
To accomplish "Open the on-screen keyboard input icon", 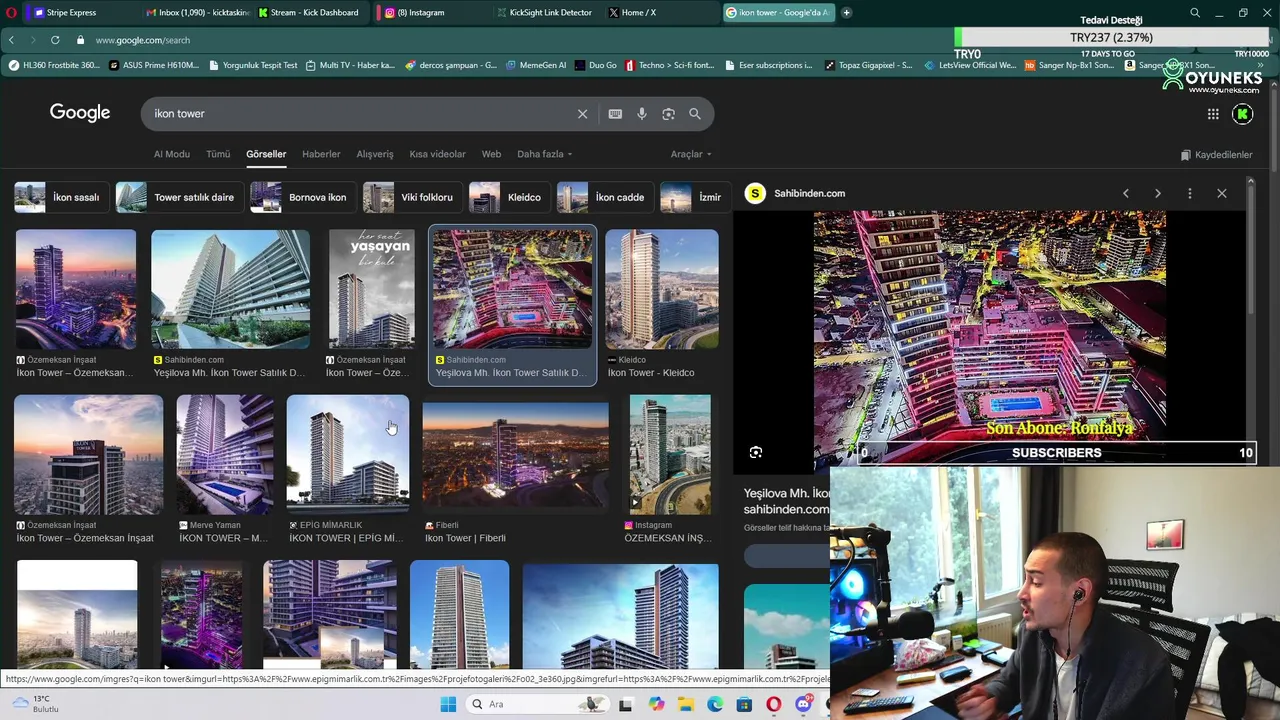I will click(615, 114).
